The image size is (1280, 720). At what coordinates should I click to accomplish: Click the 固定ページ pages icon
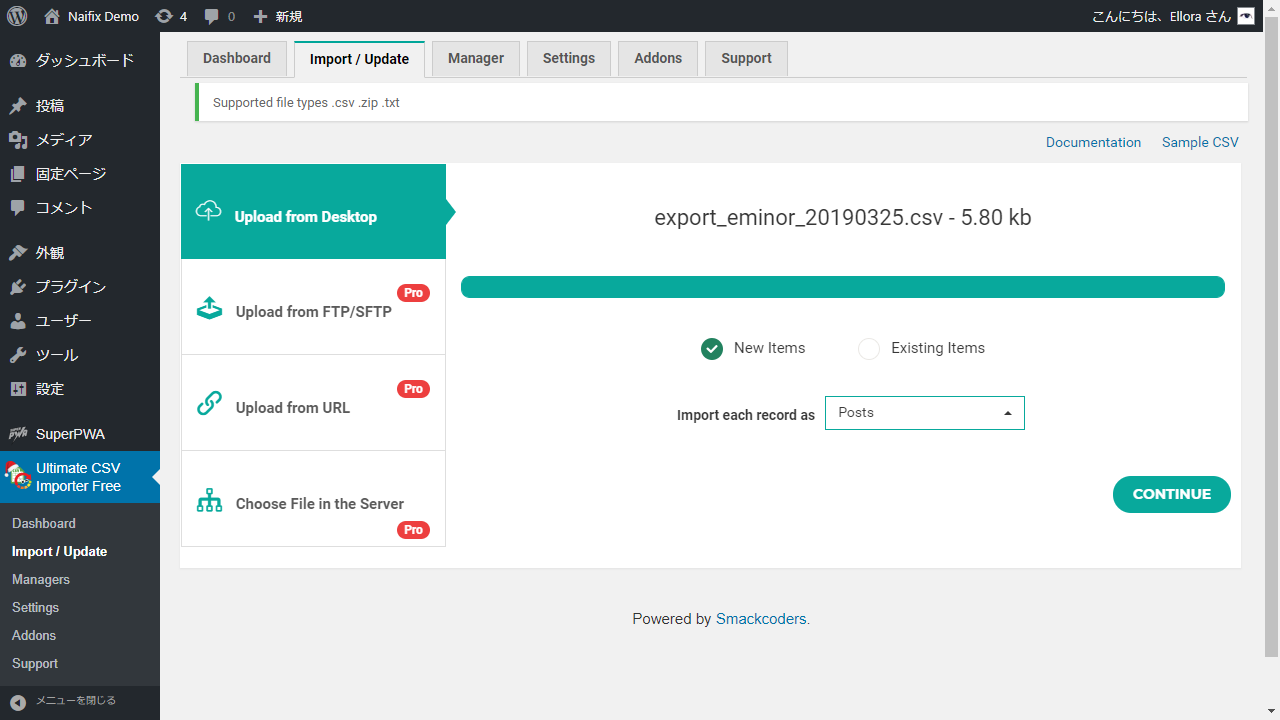coord(18,174)
